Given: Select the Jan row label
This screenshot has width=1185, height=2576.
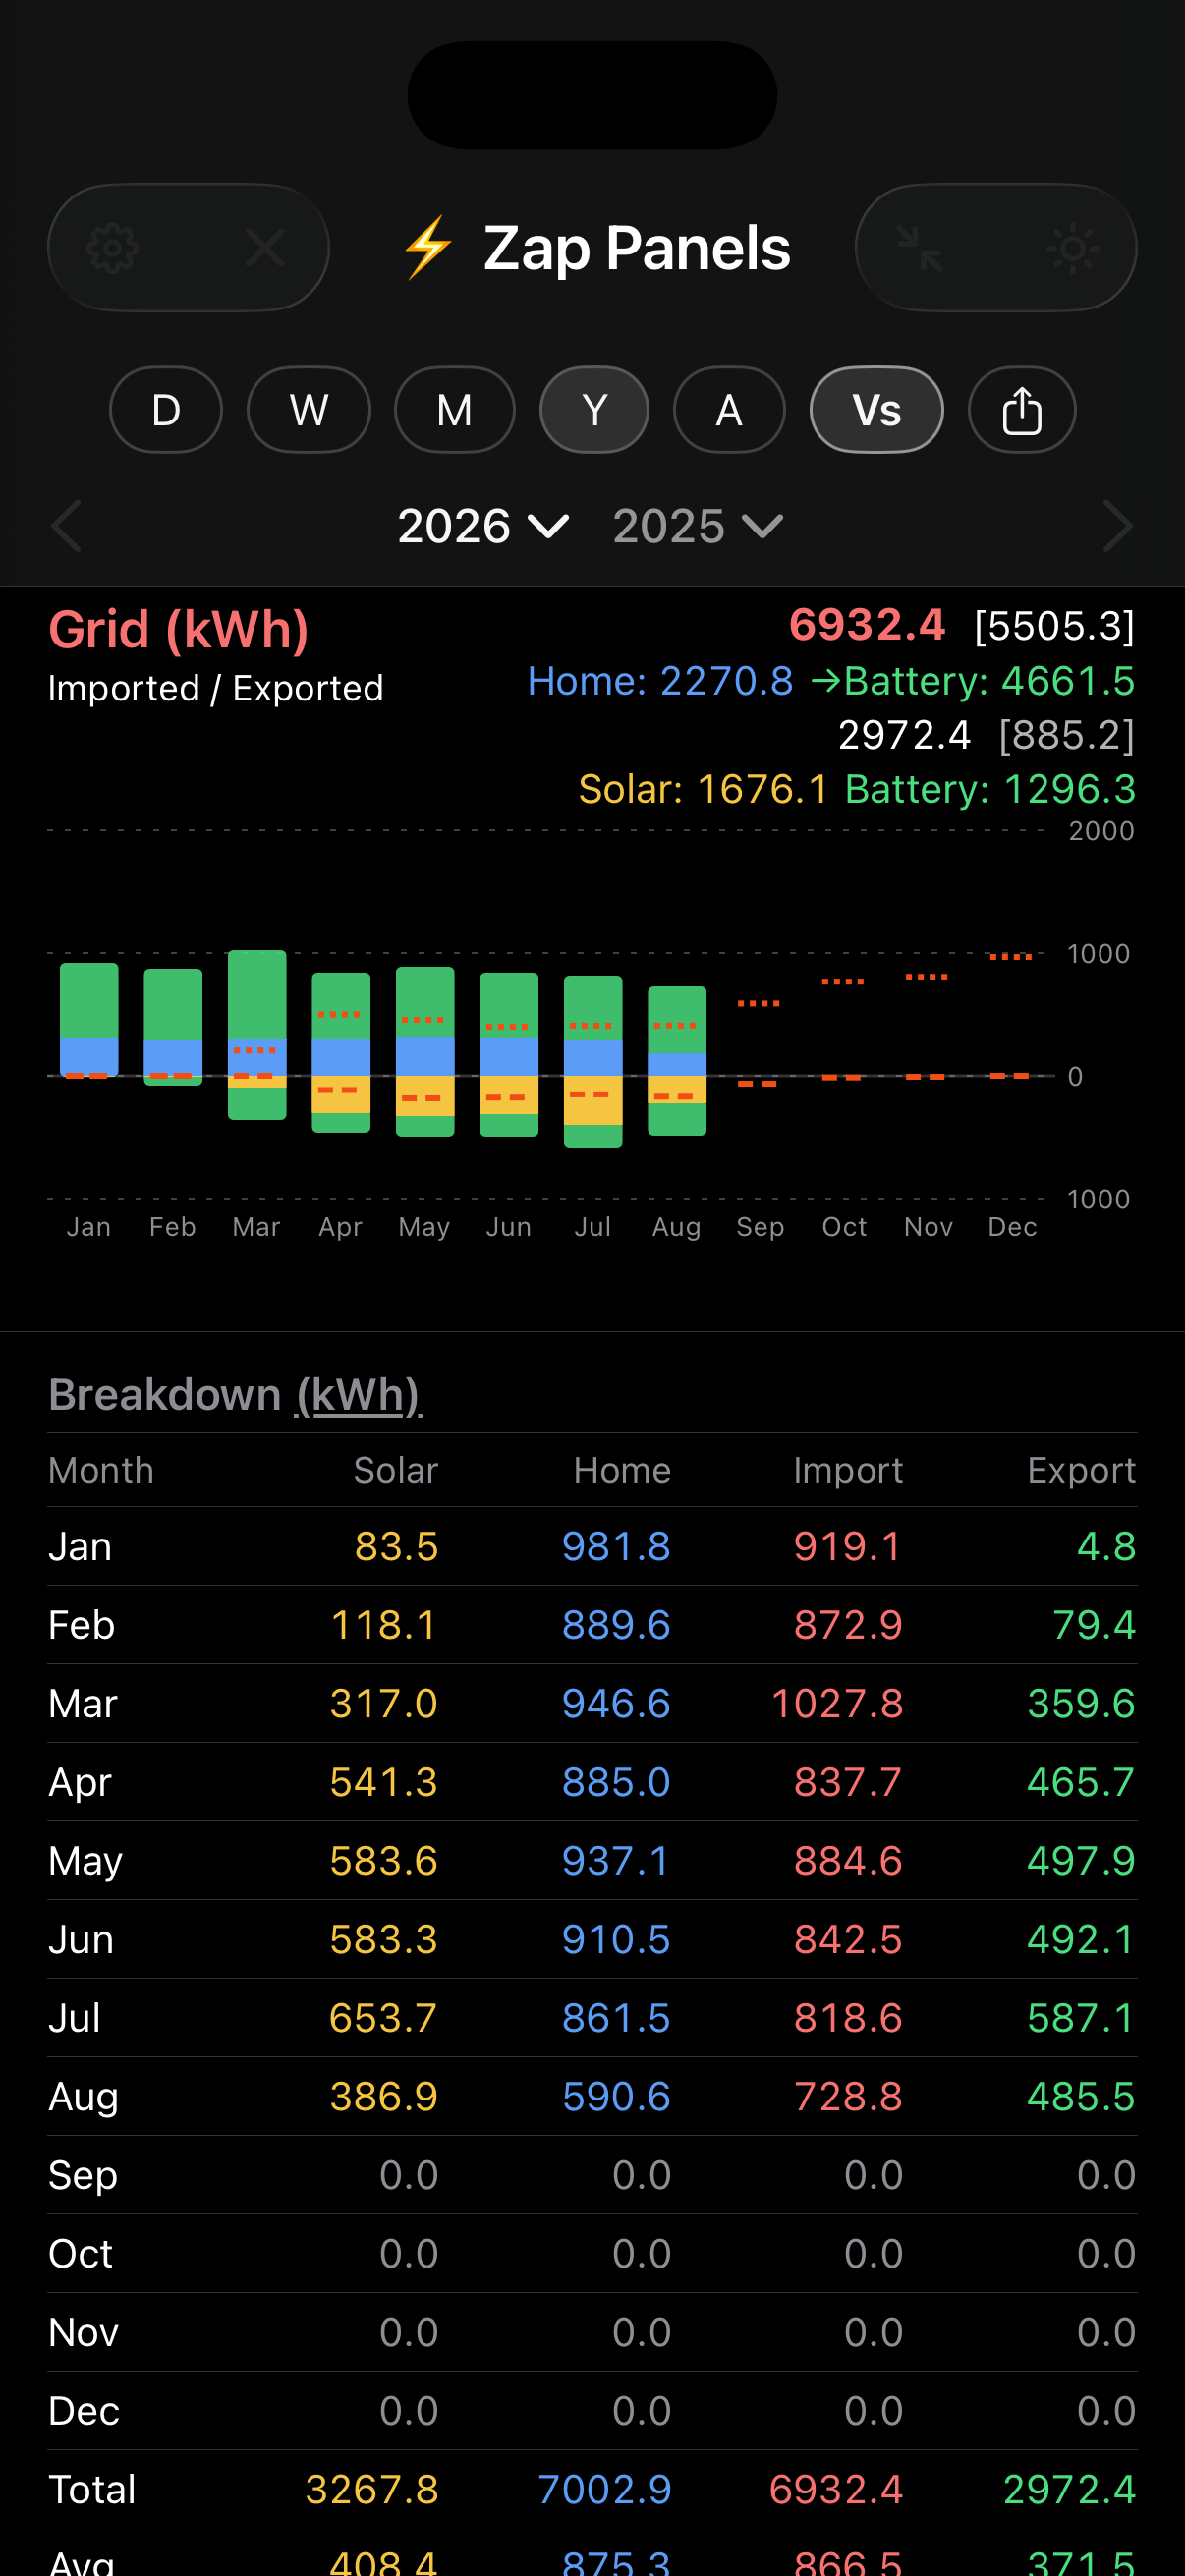Looking at the screenshot, I should click(80, 1547).
